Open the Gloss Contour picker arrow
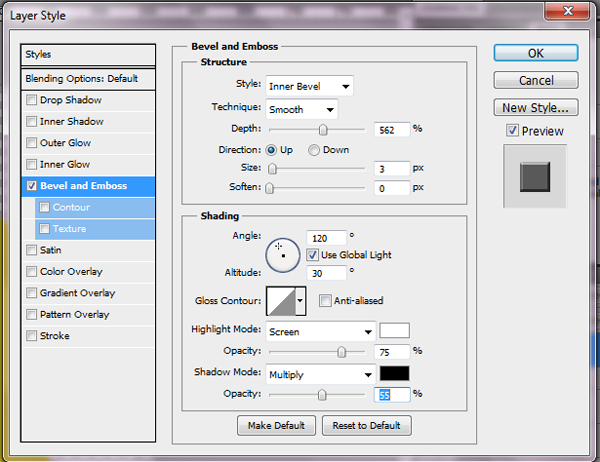Viewport: 600px width, 462px height. click(x=300, y=301)
